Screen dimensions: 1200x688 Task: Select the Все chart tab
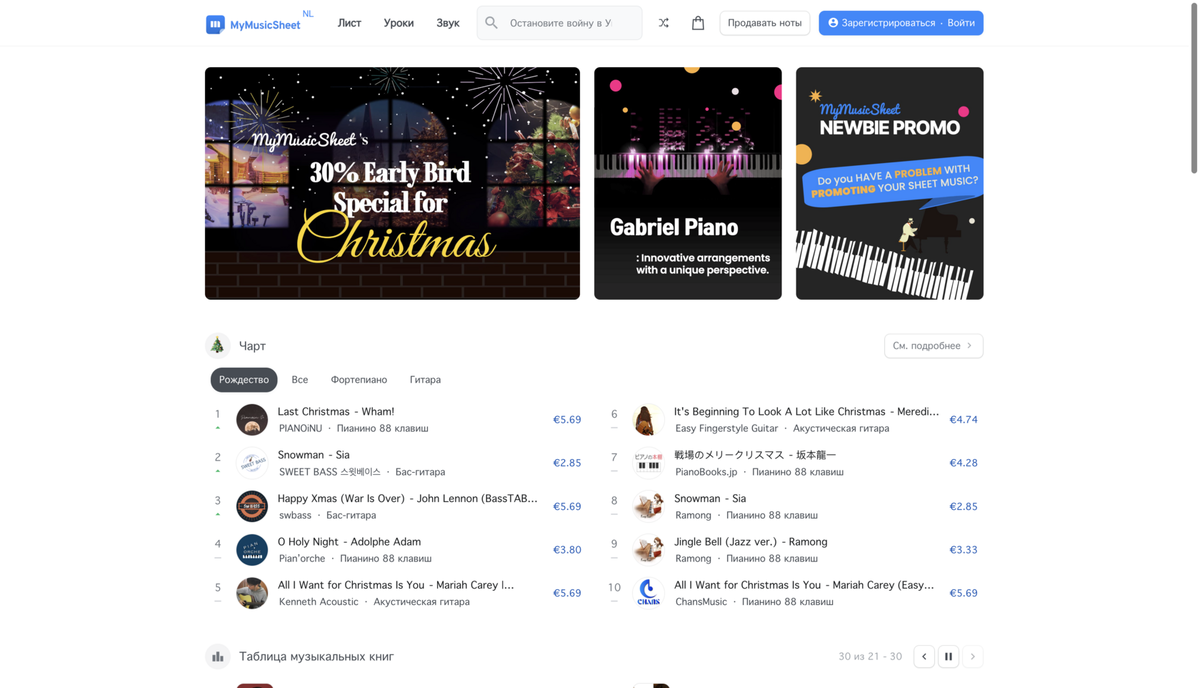pos(300,380)
